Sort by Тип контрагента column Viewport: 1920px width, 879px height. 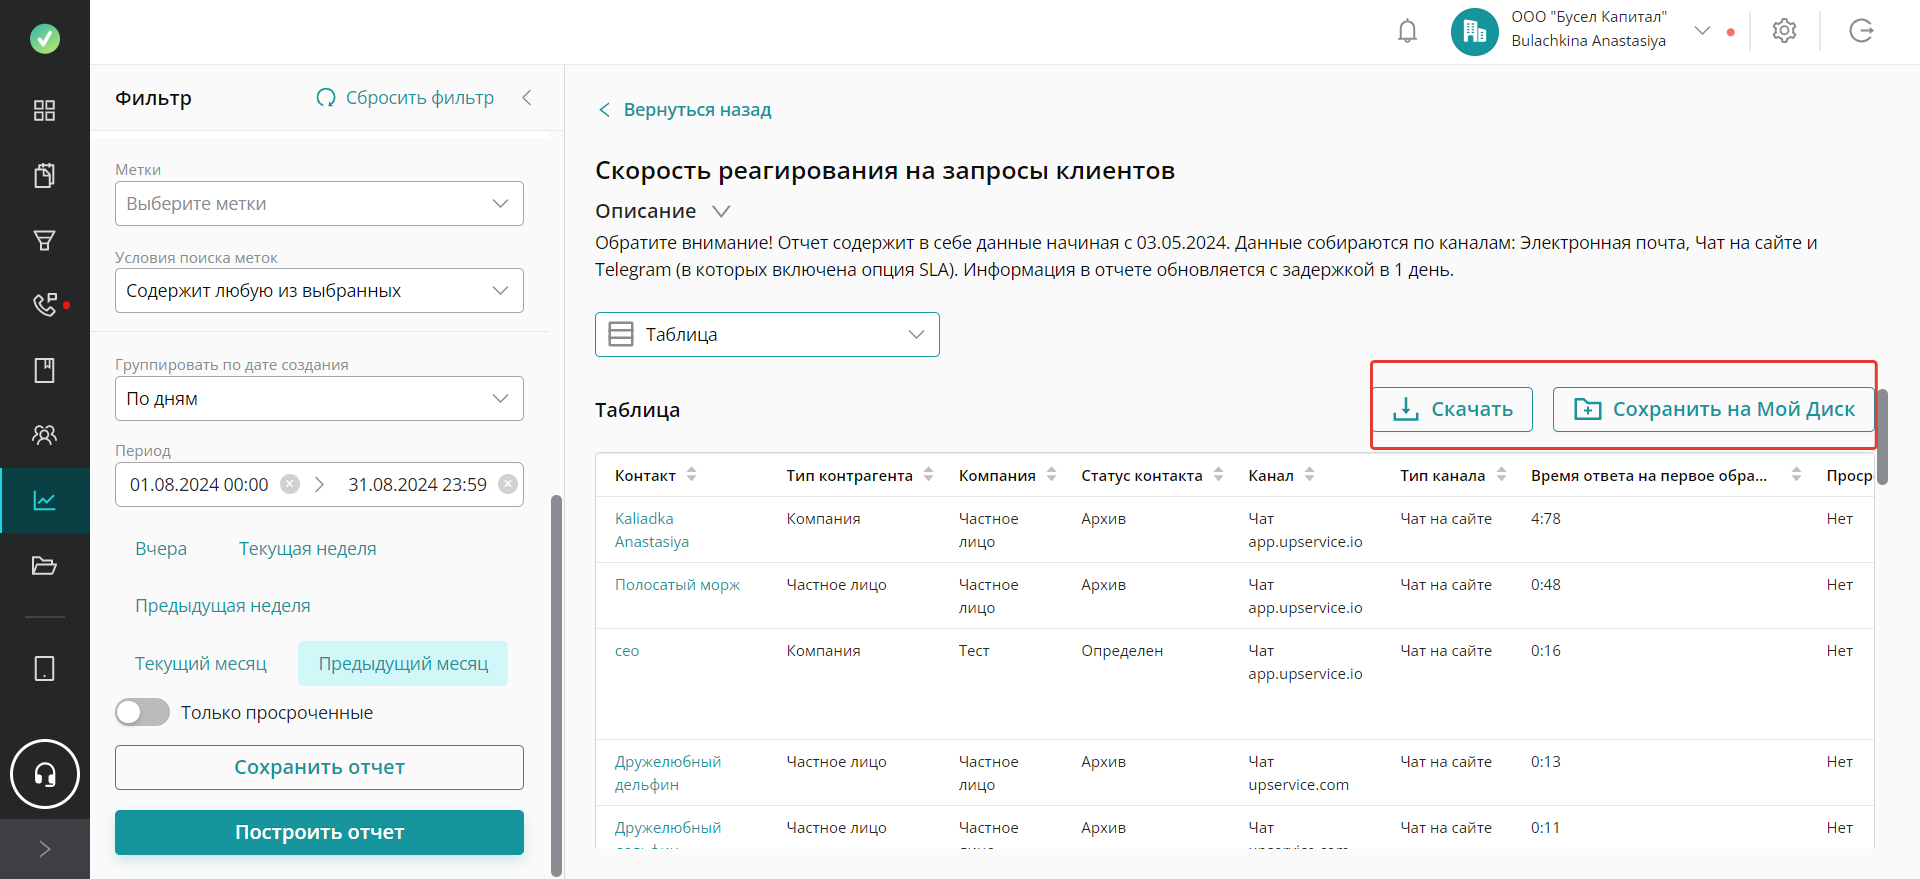(x=928, y=475)
